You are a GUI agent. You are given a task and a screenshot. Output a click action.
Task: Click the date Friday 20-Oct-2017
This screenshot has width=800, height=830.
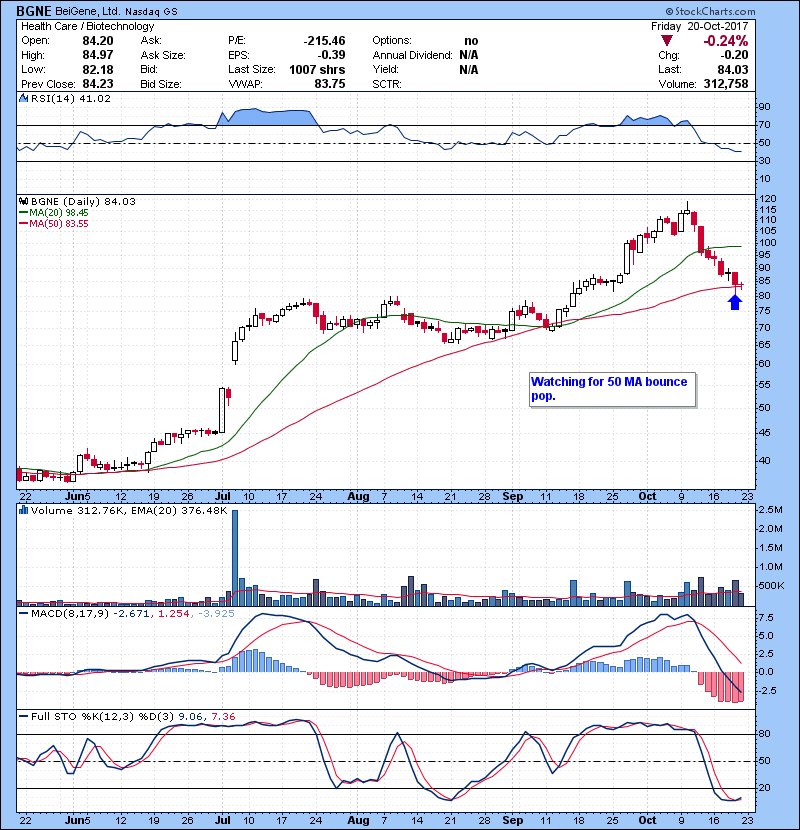pyautogui.click(x=699, y=26)
